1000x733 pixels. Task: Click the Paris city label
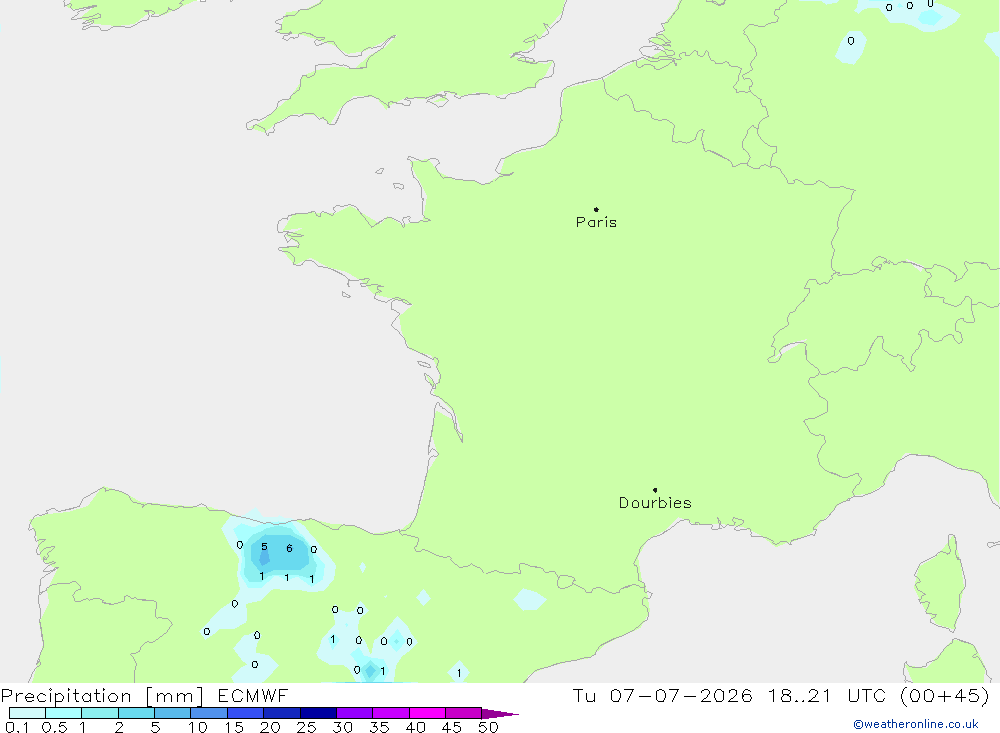tap(596, 222)
